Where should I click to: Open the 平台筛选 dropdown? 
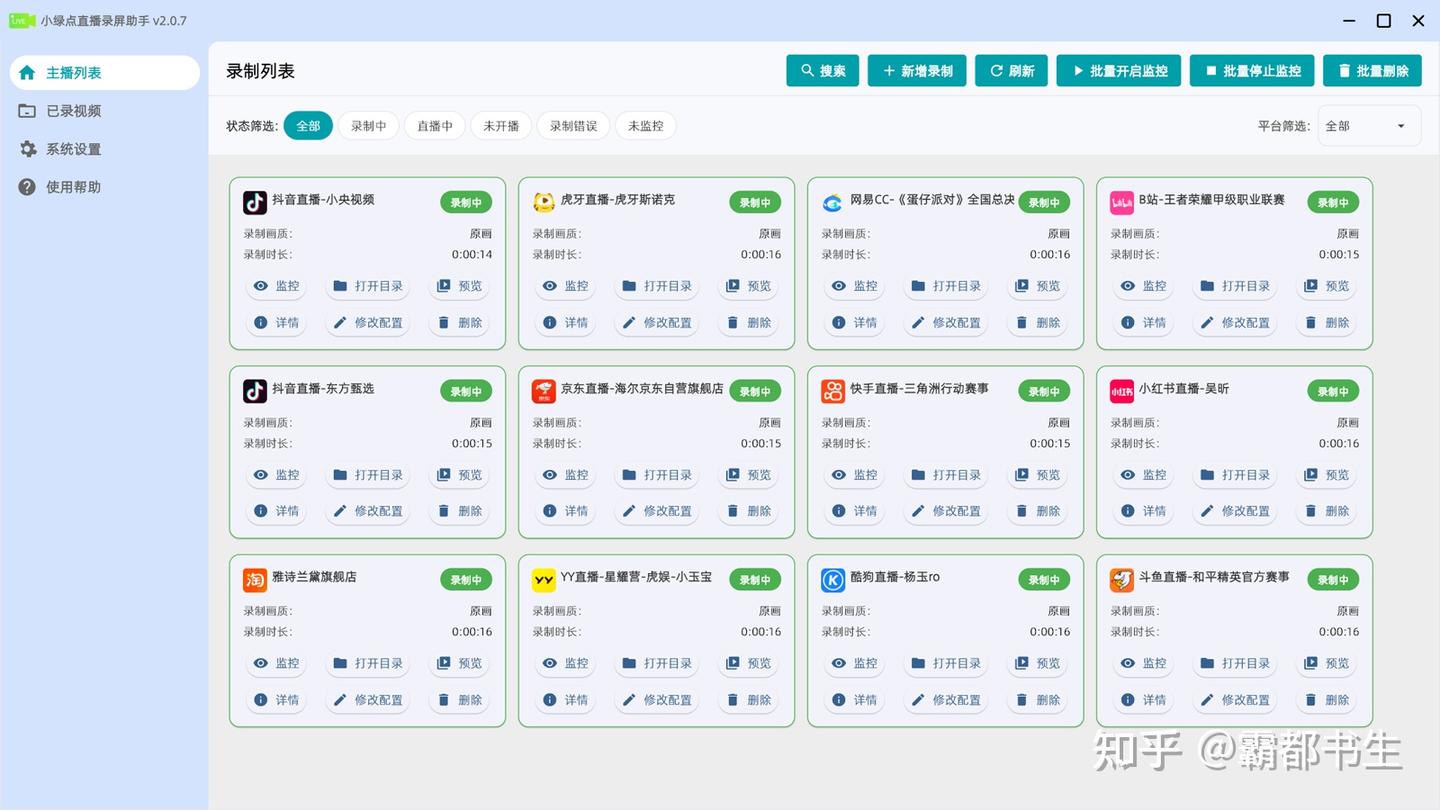coord(1369,126)
